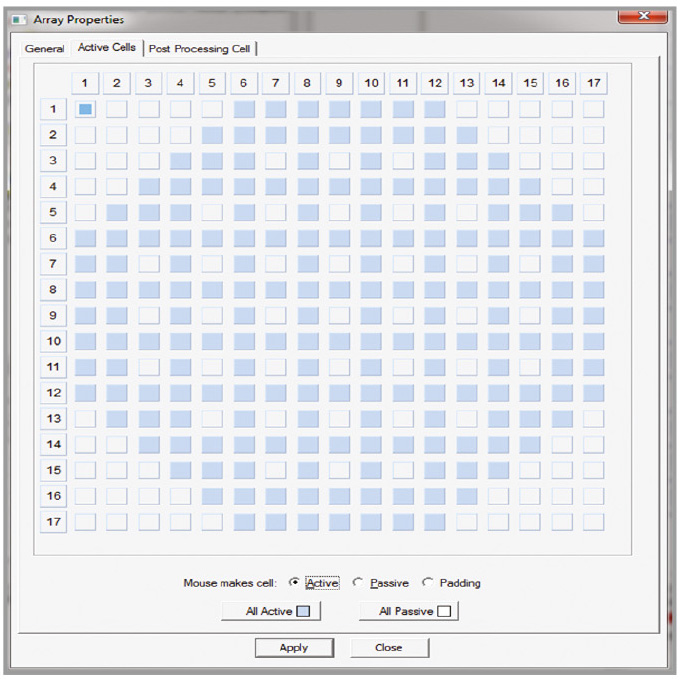Click the highlighted cell at row 1, column 1
Image resolution: width=684 pixels, height=681 pixels.
tap(85, 109)
